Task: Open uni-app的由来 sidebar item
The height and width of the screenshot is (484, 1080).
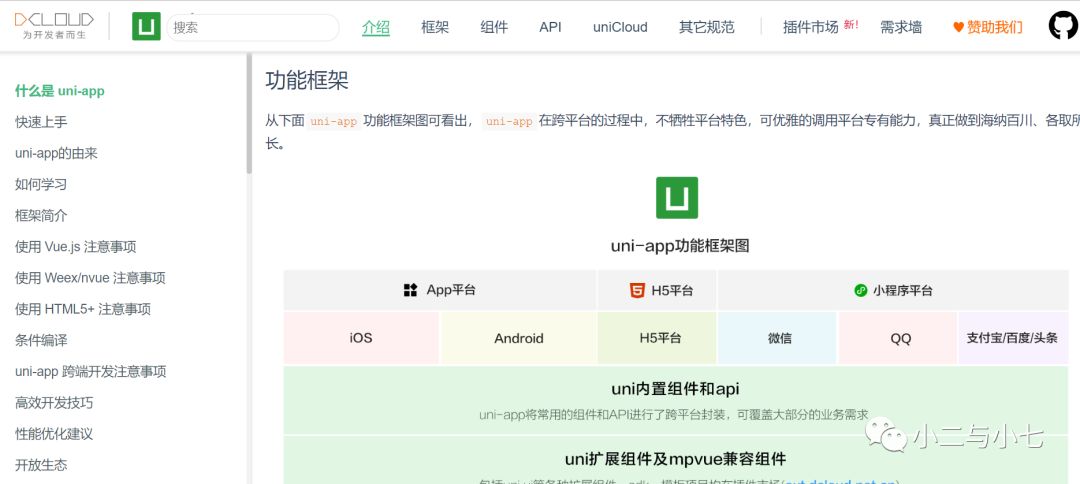Action: coord(56,153)
